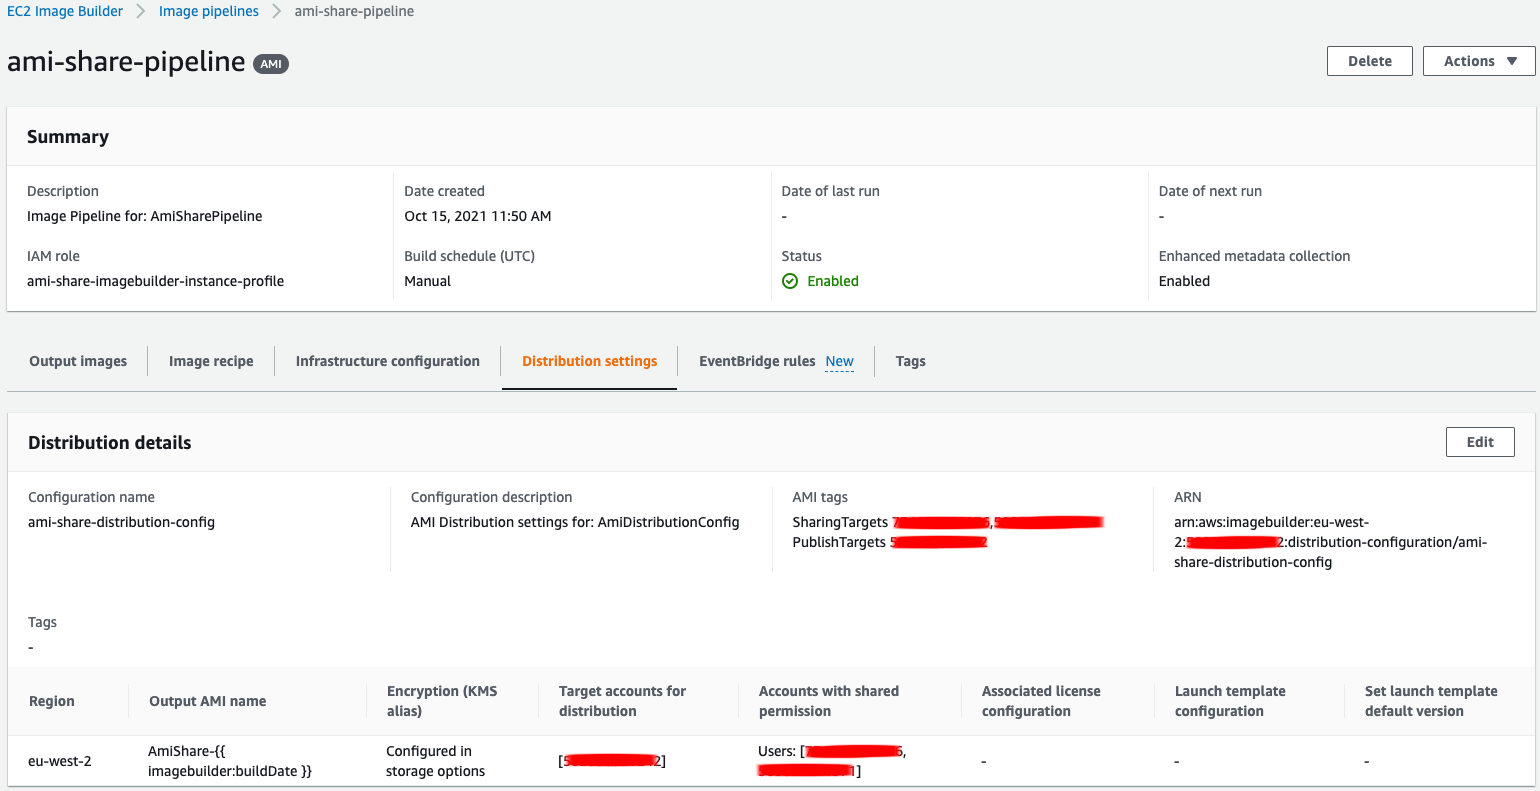Open Infrastructure configuration tab

[388, 361]
